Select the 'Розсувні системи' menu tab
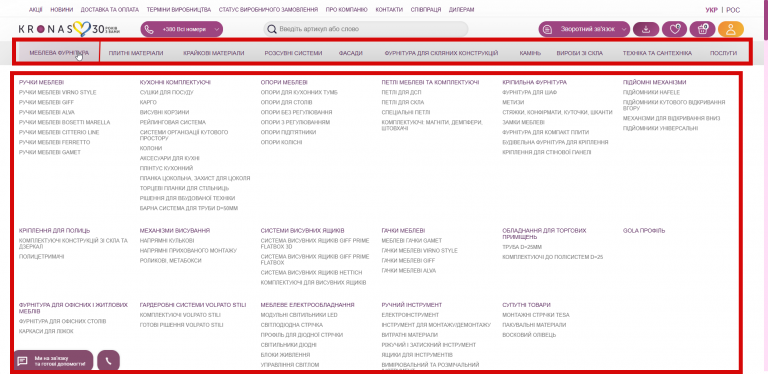 [x=293, y=53]
